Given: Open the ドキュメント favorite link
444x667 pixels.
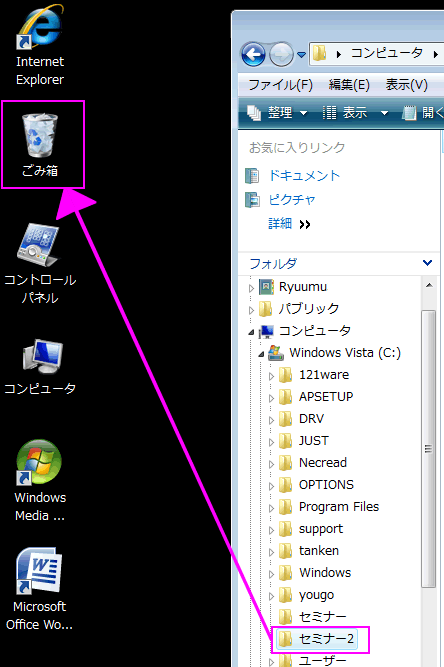Looking at the screenshot, I should click(x=304, y=175).
